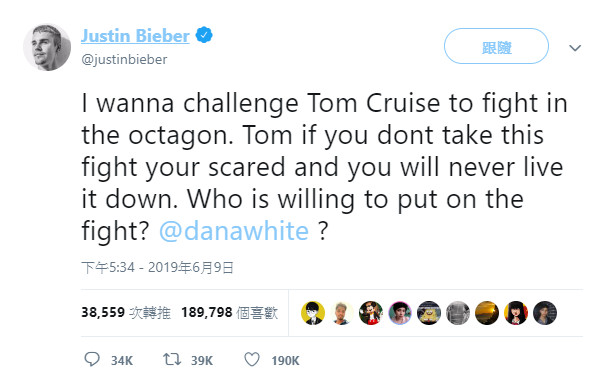View the 38,559 retweets list

tap(126, 313)
